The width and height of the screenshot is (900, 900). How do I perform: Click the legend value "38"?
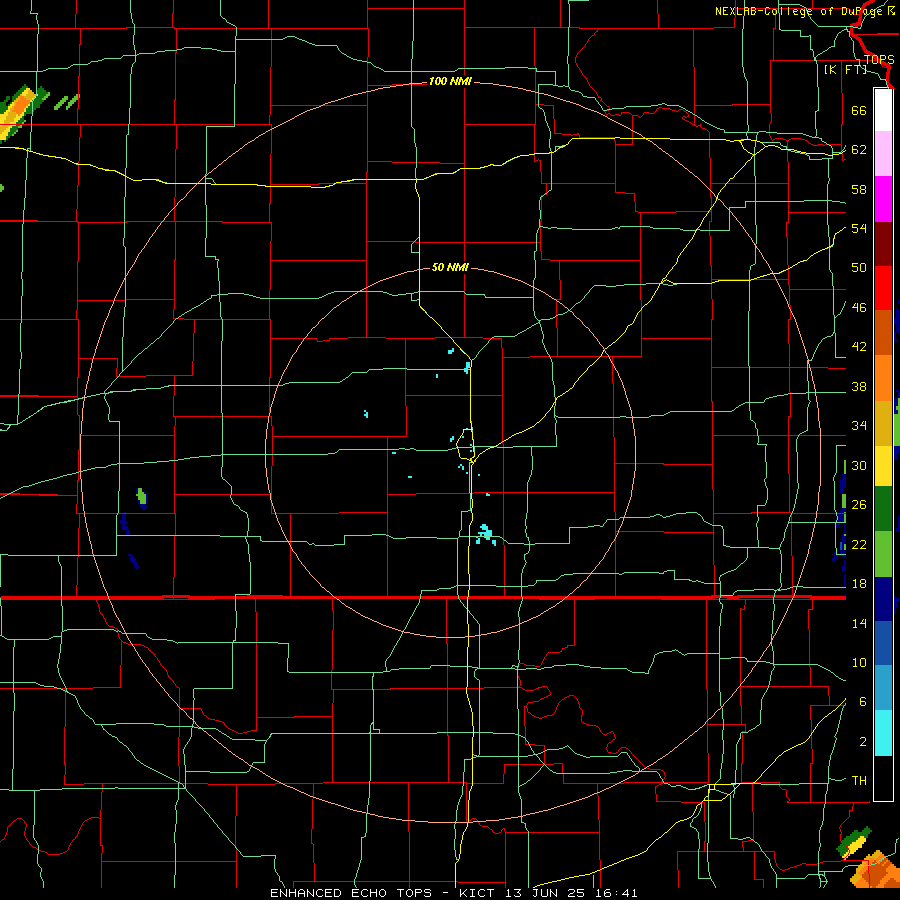click(859, 386)
